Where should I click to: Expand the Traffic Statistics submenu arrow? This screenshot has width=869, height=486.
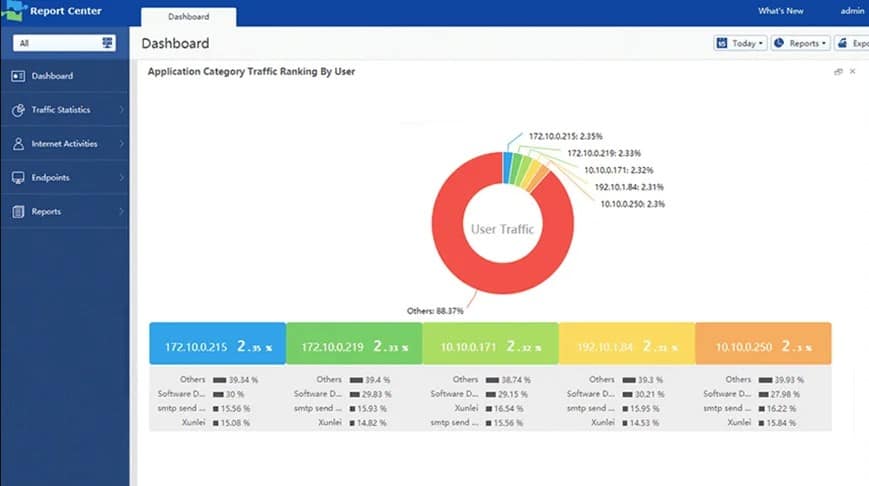pos(121,110)
